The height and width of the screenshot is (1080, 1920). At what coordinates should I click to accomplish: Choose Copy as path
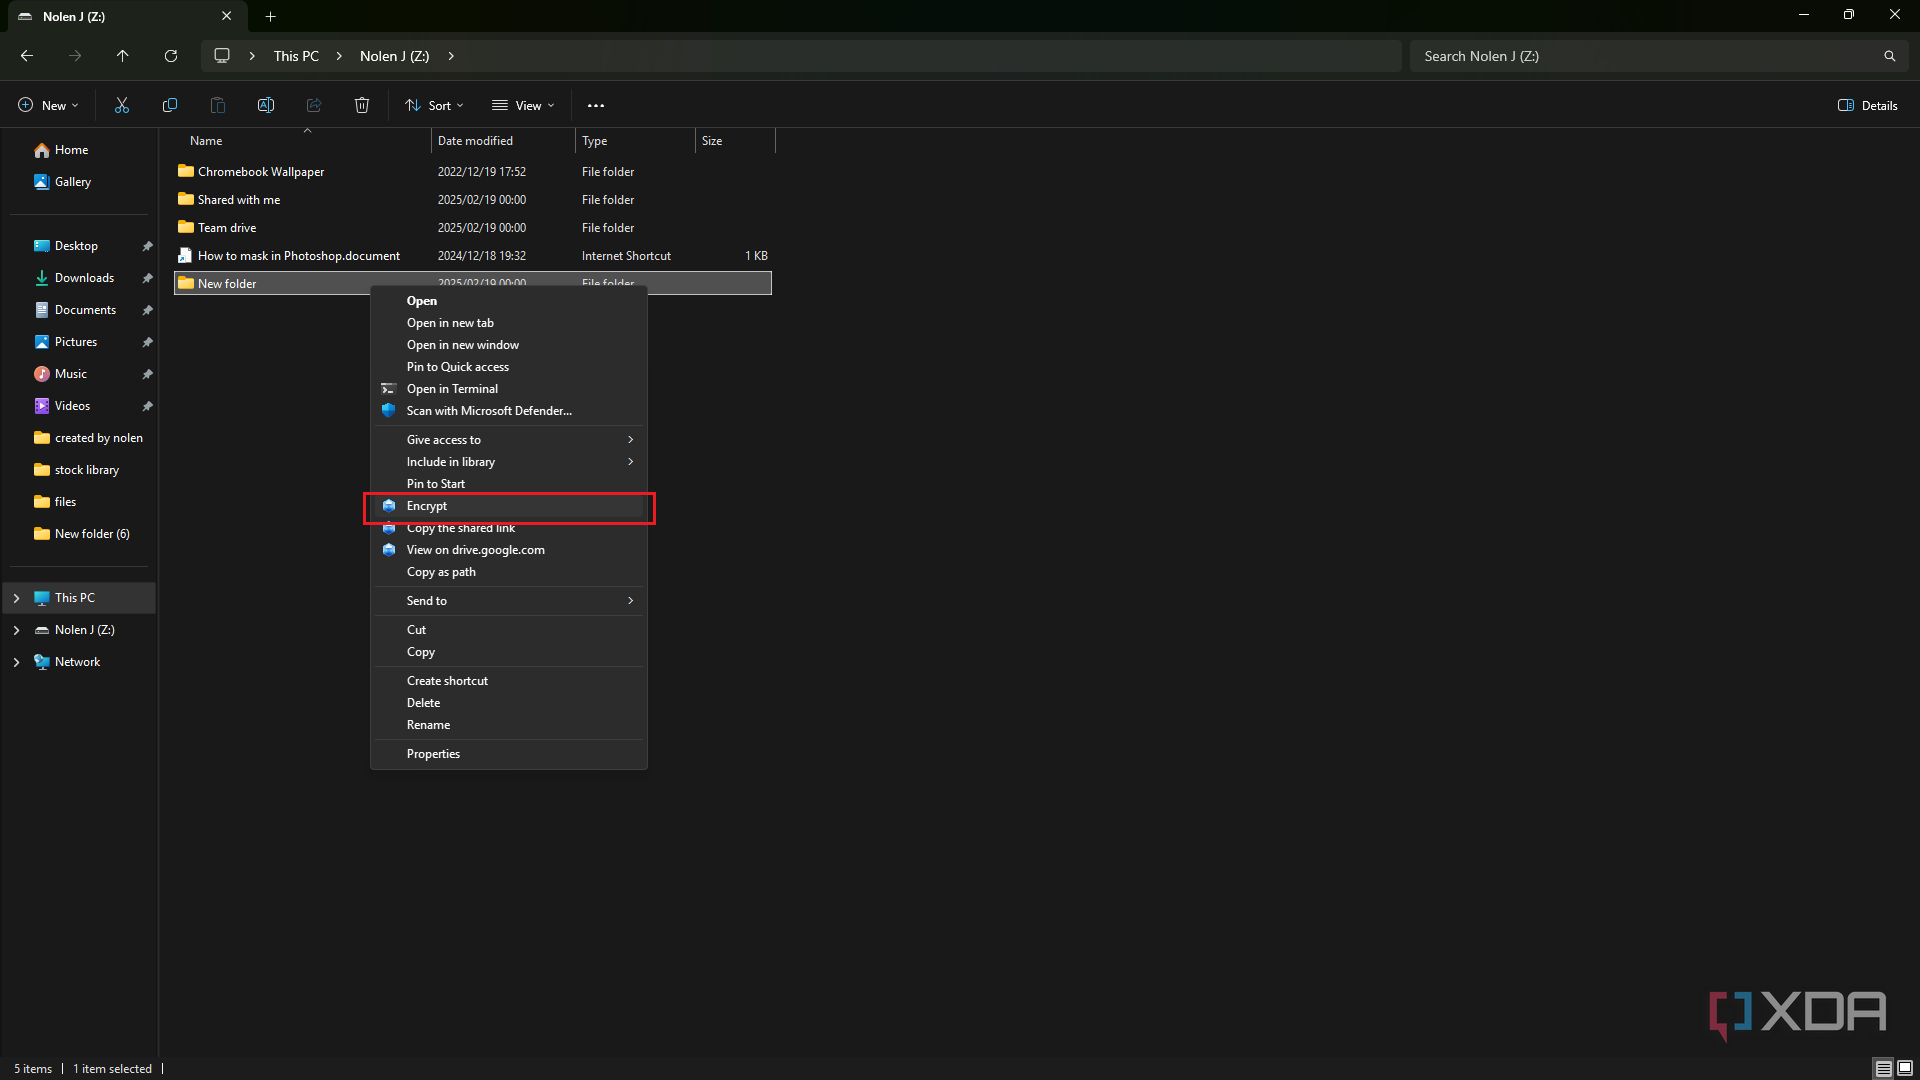click(509, 572)
